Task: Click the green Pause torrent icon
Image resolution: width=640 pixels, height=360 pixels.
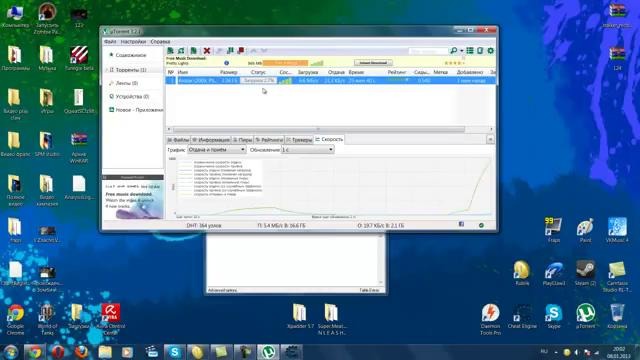Action: coord(230,51)
